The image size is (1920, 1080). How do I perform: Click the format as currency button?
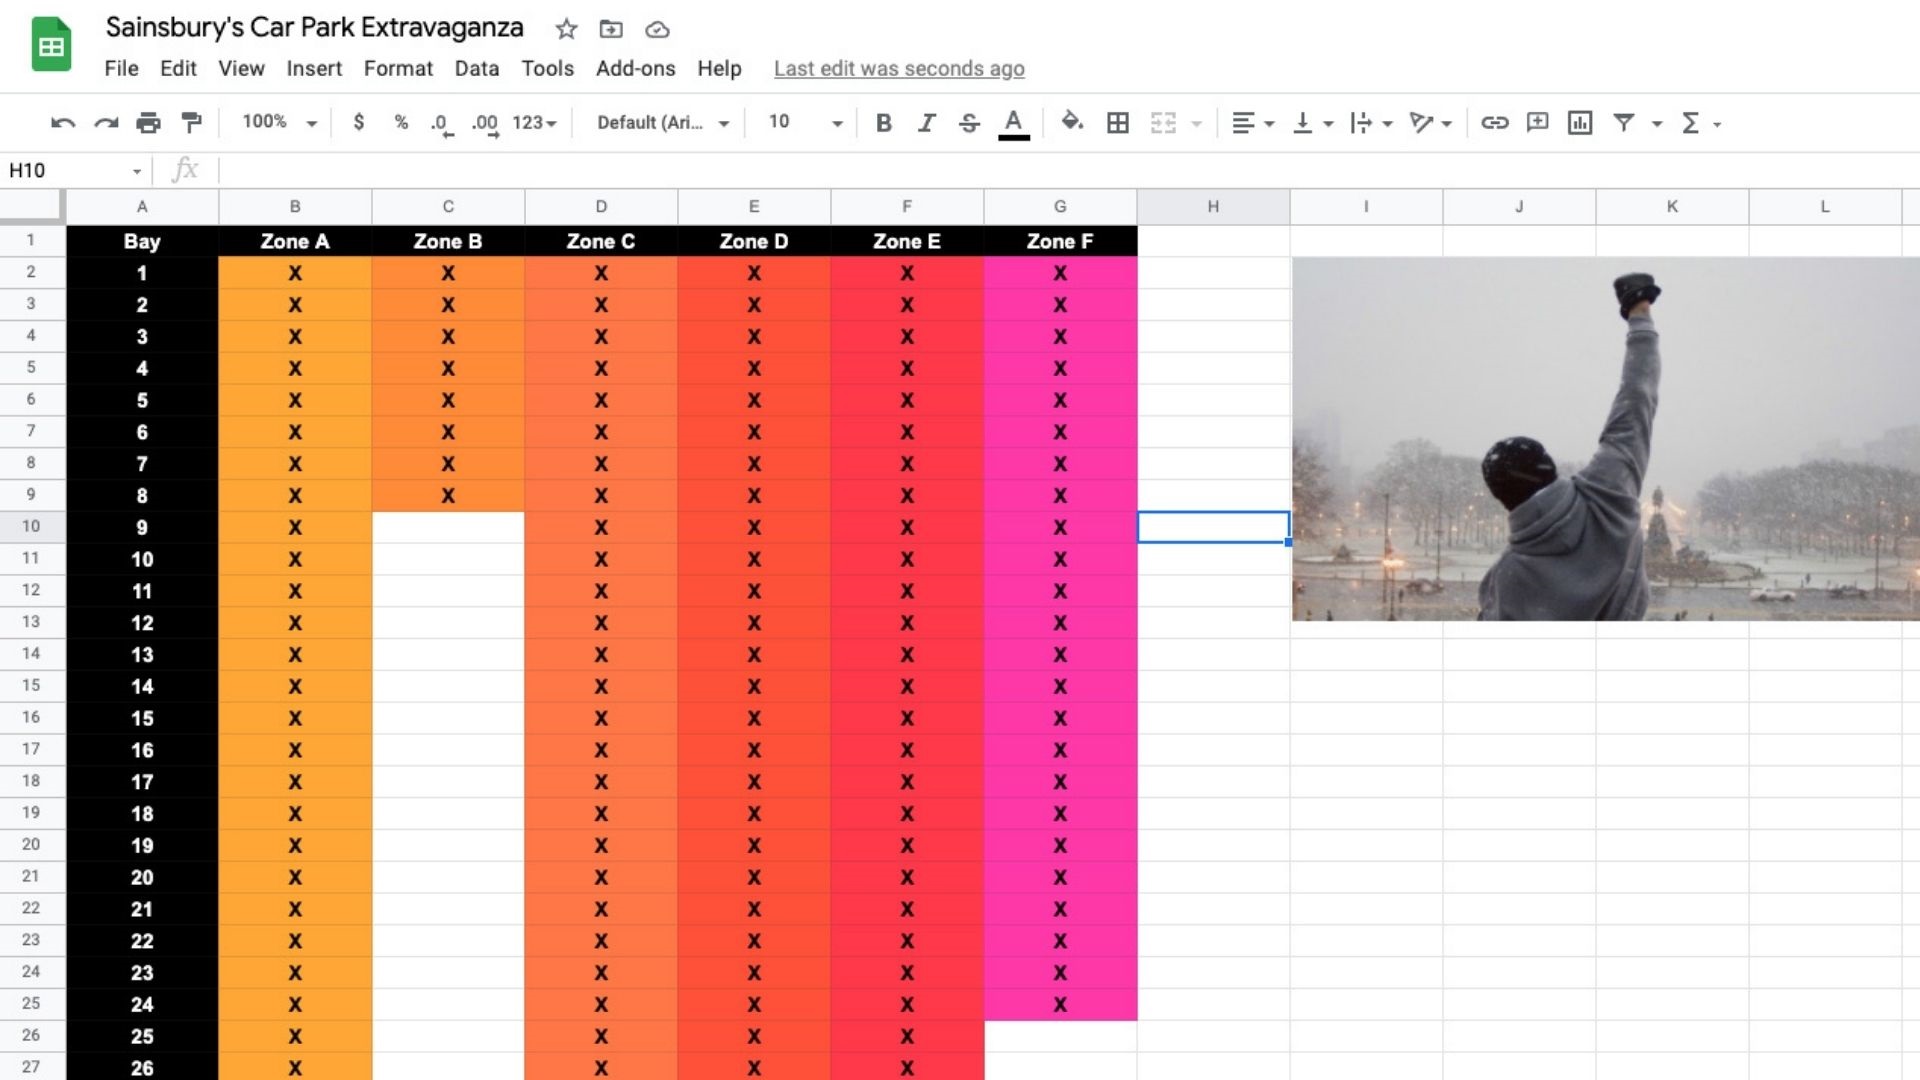[358, 122]
